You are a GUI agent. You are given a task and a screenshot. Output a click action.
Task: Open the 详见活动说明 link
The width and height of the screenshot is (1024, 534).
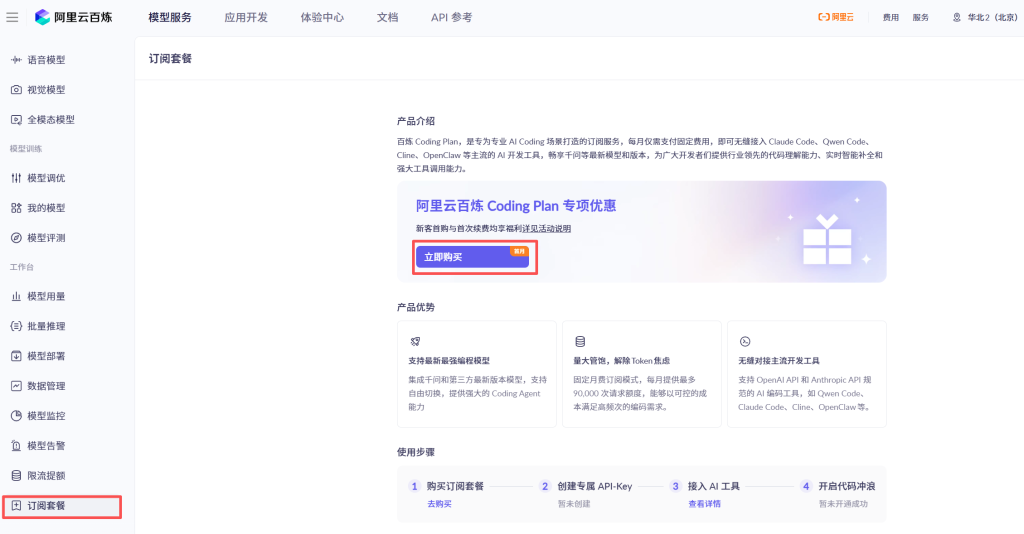(546, 229)
